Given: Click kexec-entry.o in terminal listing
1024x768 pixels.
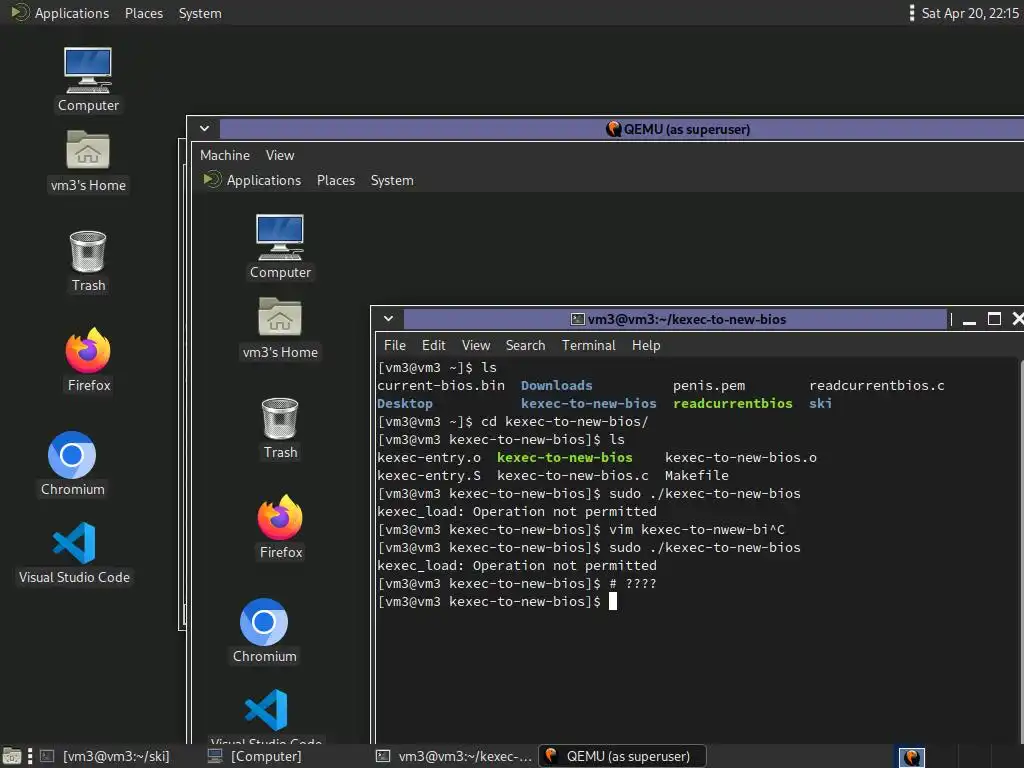Looking at the screenshot, I should [x=429, y=458].
